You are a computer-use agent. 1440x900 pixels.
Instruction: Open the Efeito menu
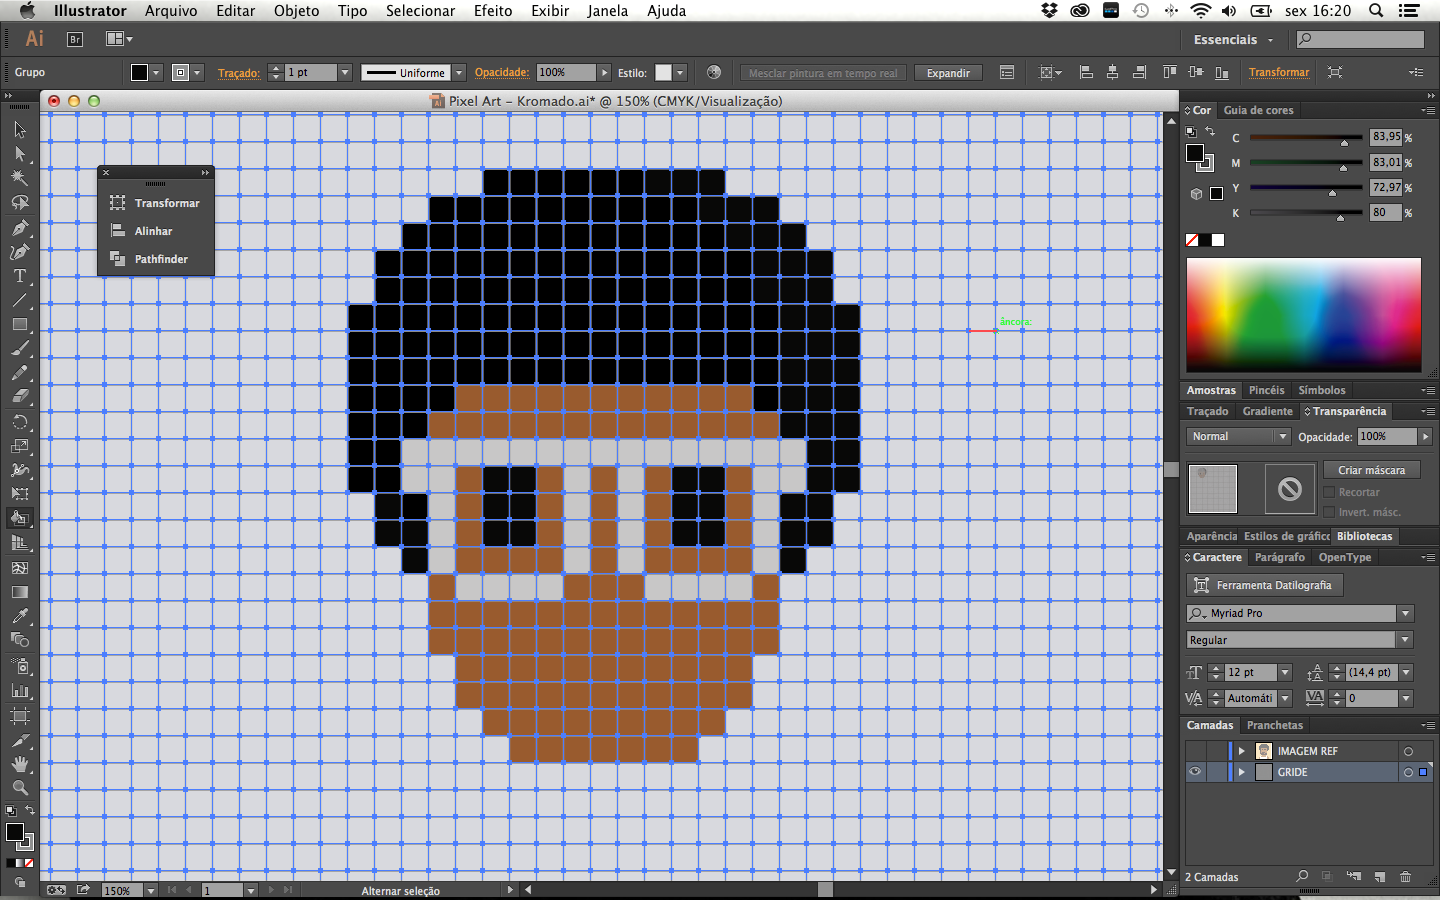[x=493, y=11]
